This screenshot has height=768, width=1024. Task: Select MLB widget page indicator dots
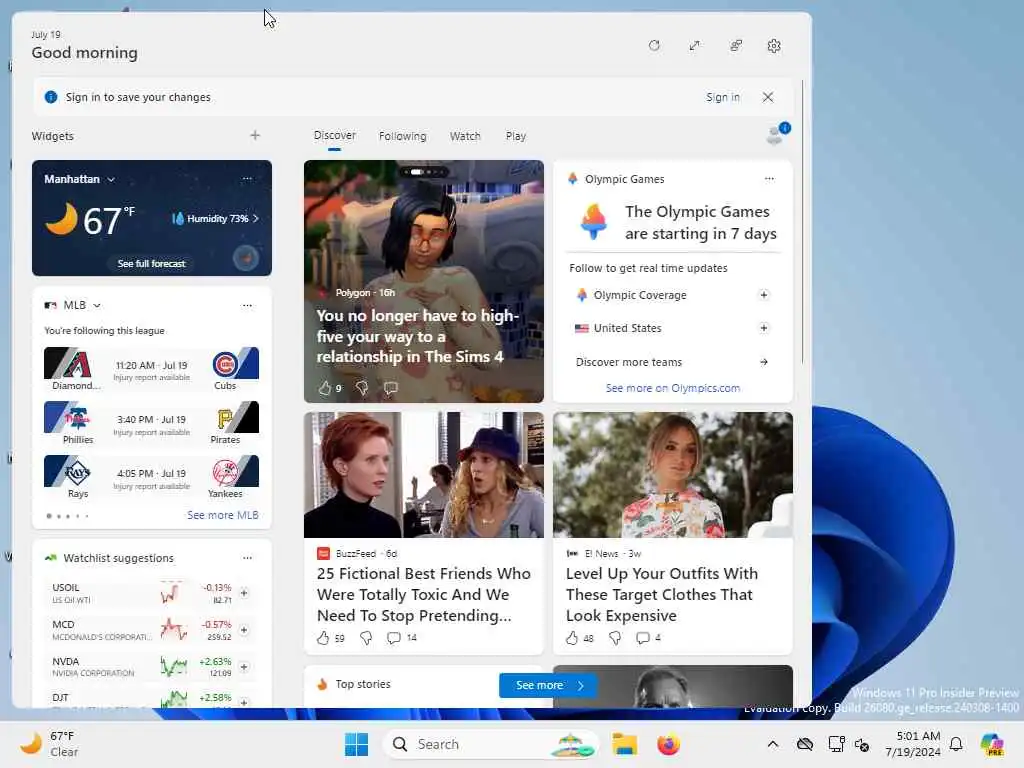[x=68, y=516]
